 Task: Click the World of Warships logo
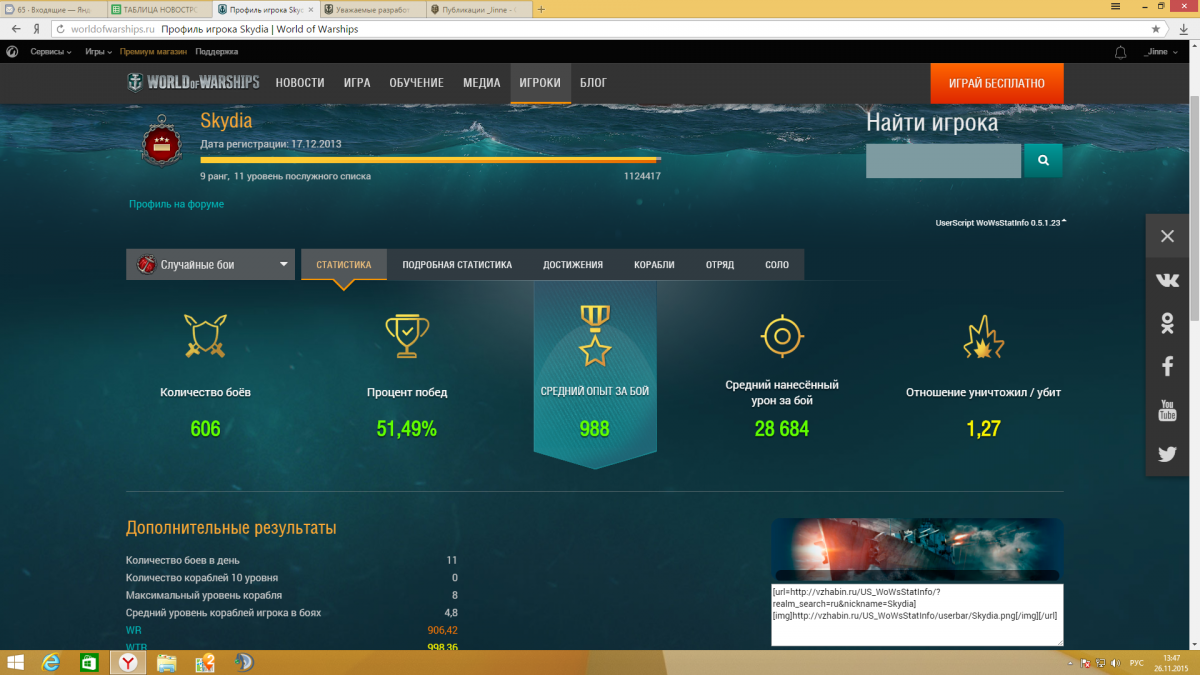[x=193, y=82]
